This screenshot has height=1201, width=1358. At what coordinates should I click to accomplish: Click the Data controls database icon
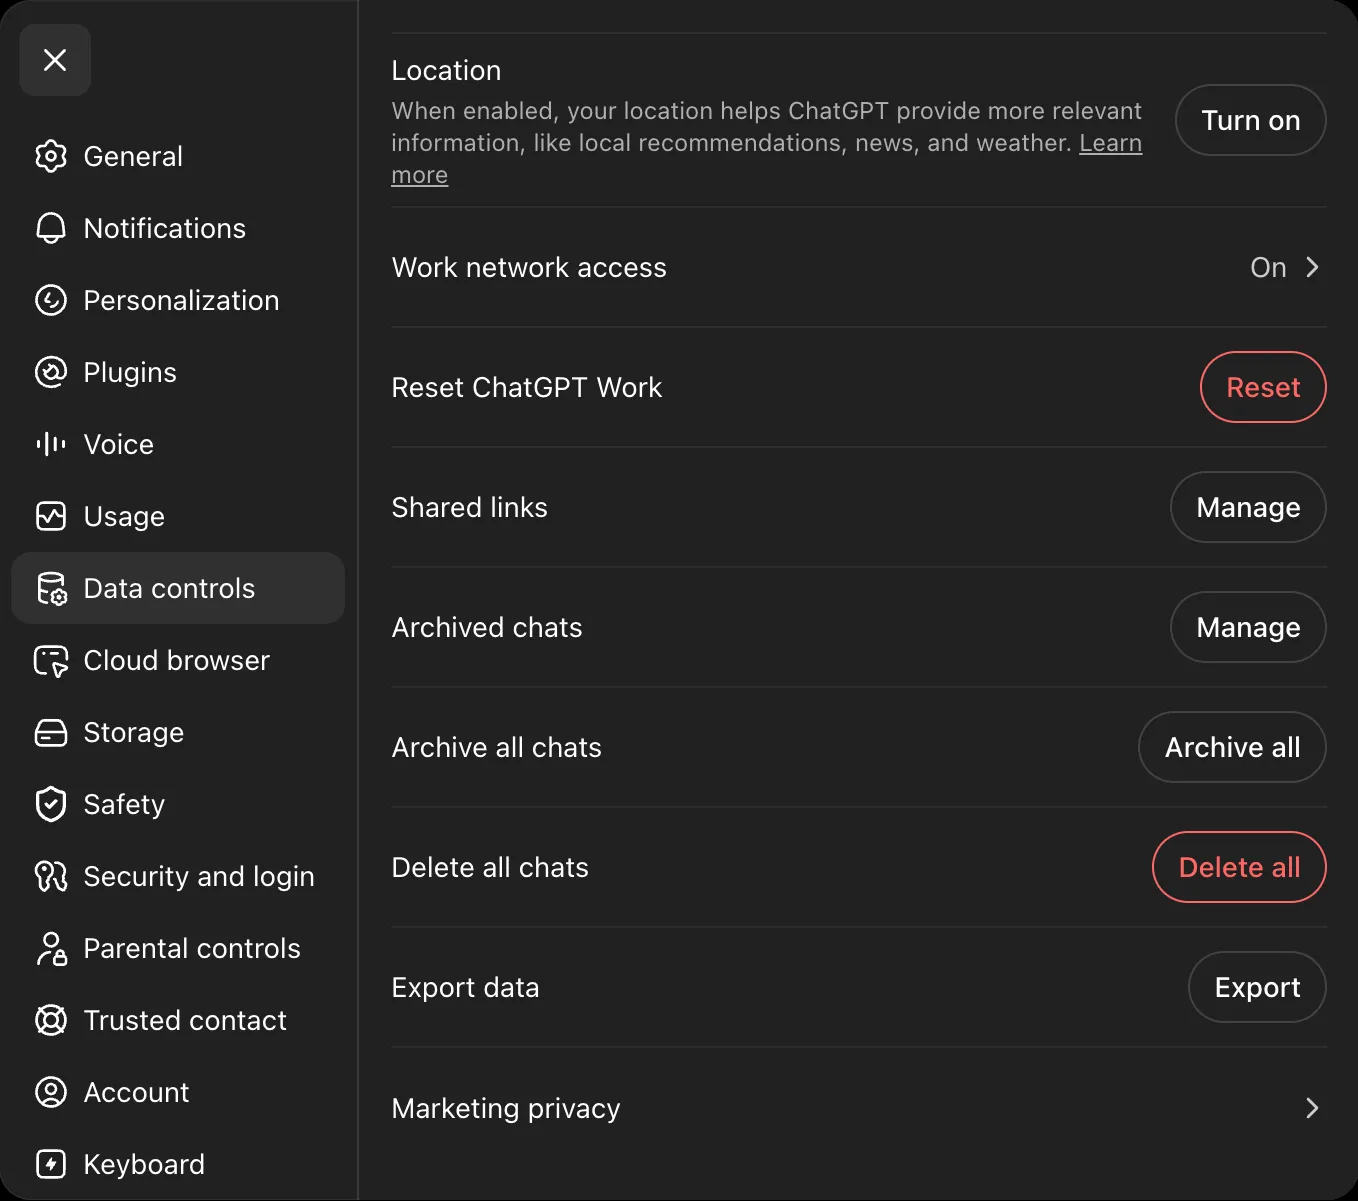pos(51,588)
